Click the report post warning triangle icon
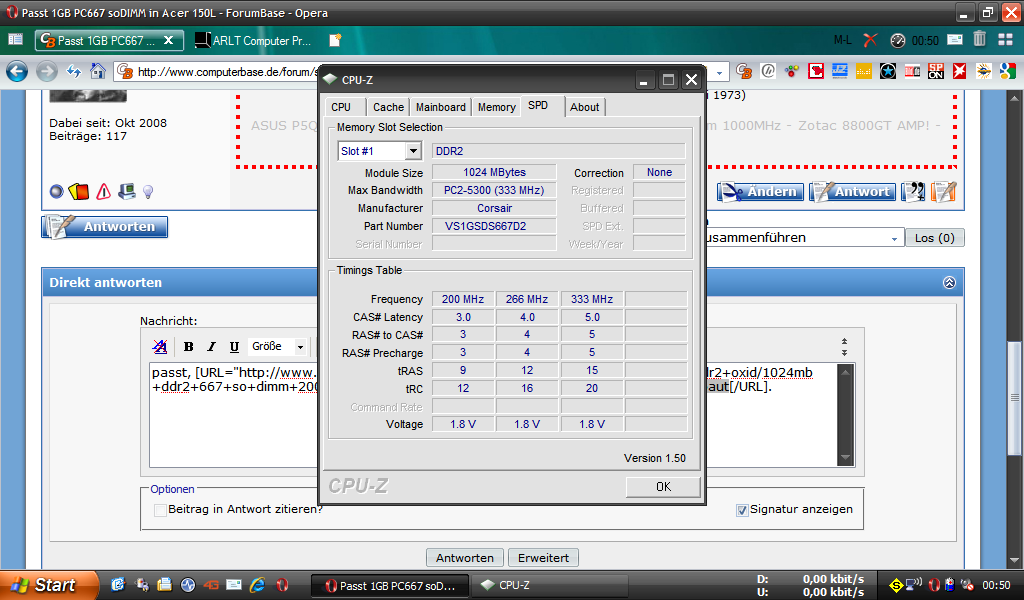 (103, 191)
